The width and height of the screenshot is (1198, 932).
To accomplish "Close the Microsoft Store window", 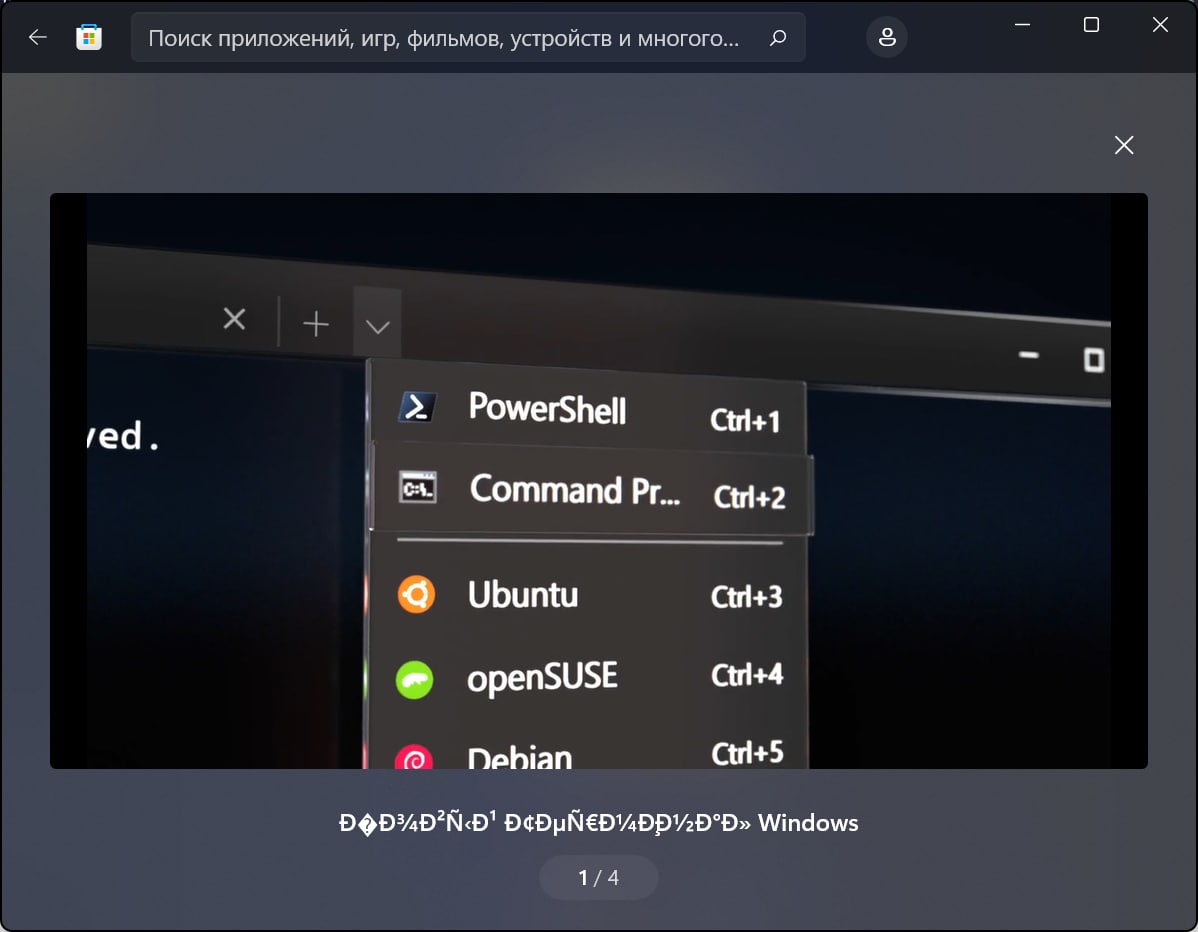I will [1160, 24].
